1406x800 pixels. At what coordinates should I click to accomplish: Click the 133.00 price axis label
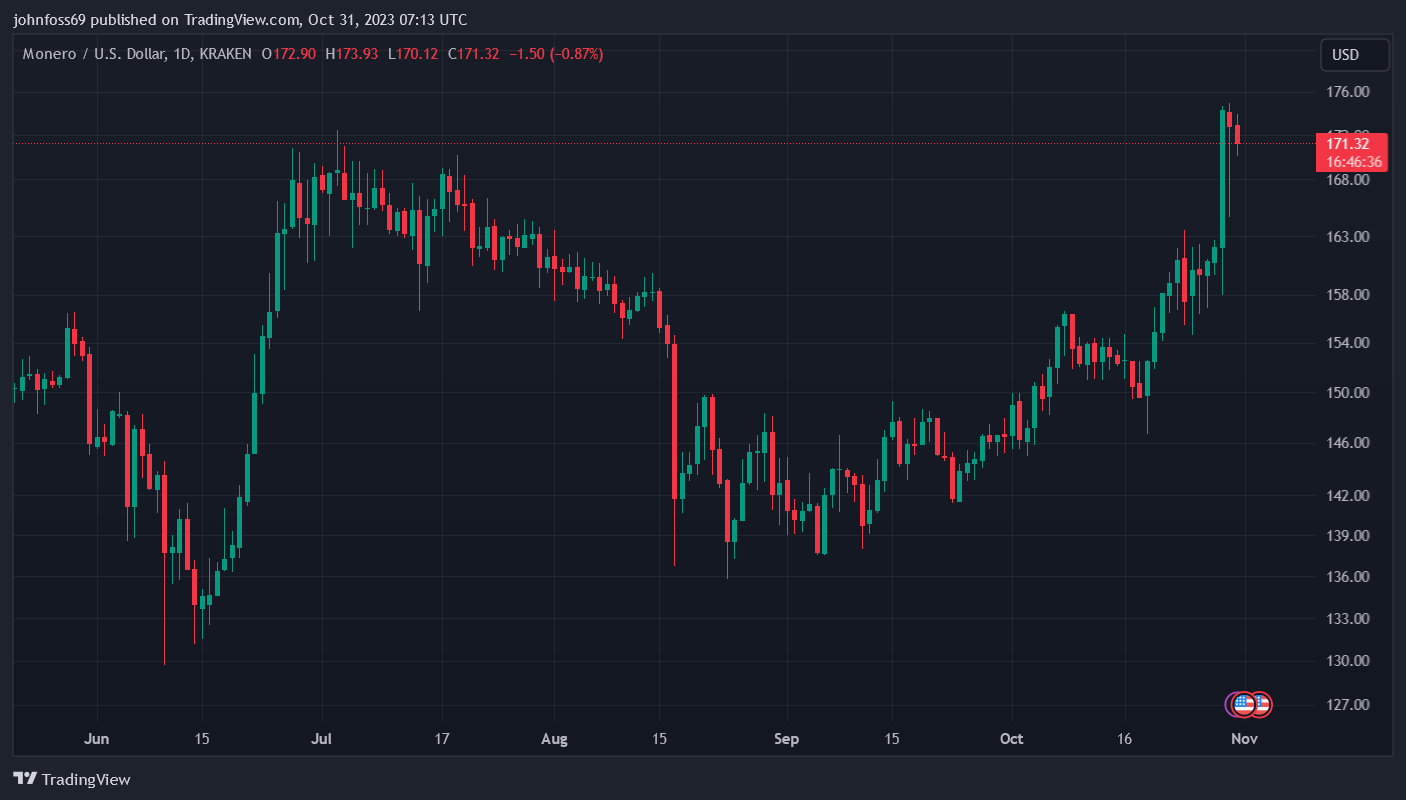[x=1347, y=619]
